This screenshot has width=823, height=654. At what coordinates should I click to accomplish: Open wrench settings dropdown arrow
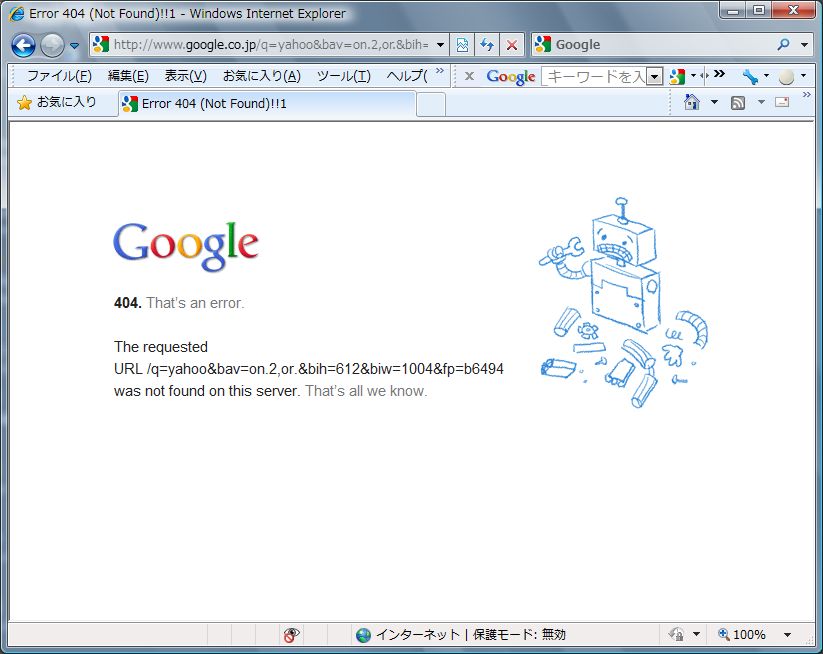click(766, 76)
